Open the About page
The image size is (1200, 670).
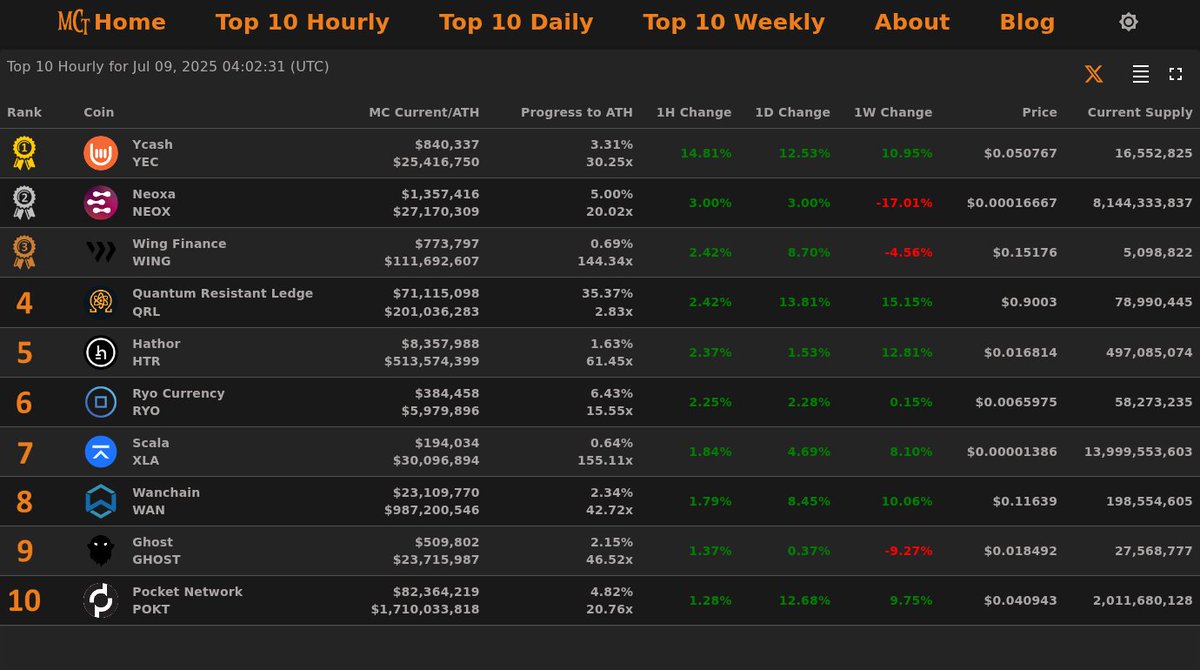(912, 21)
